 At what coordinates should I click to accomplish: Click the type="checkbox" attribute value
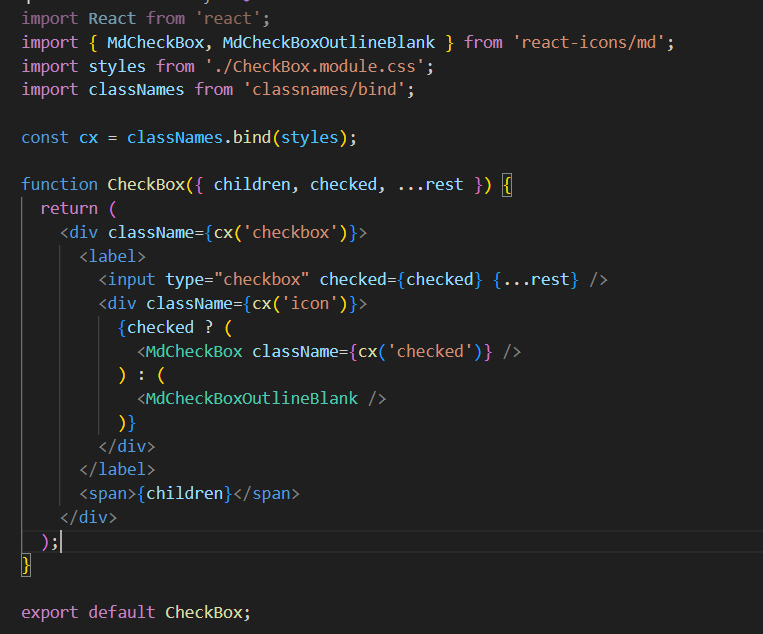pyautogui.click(x=261, y=279)
